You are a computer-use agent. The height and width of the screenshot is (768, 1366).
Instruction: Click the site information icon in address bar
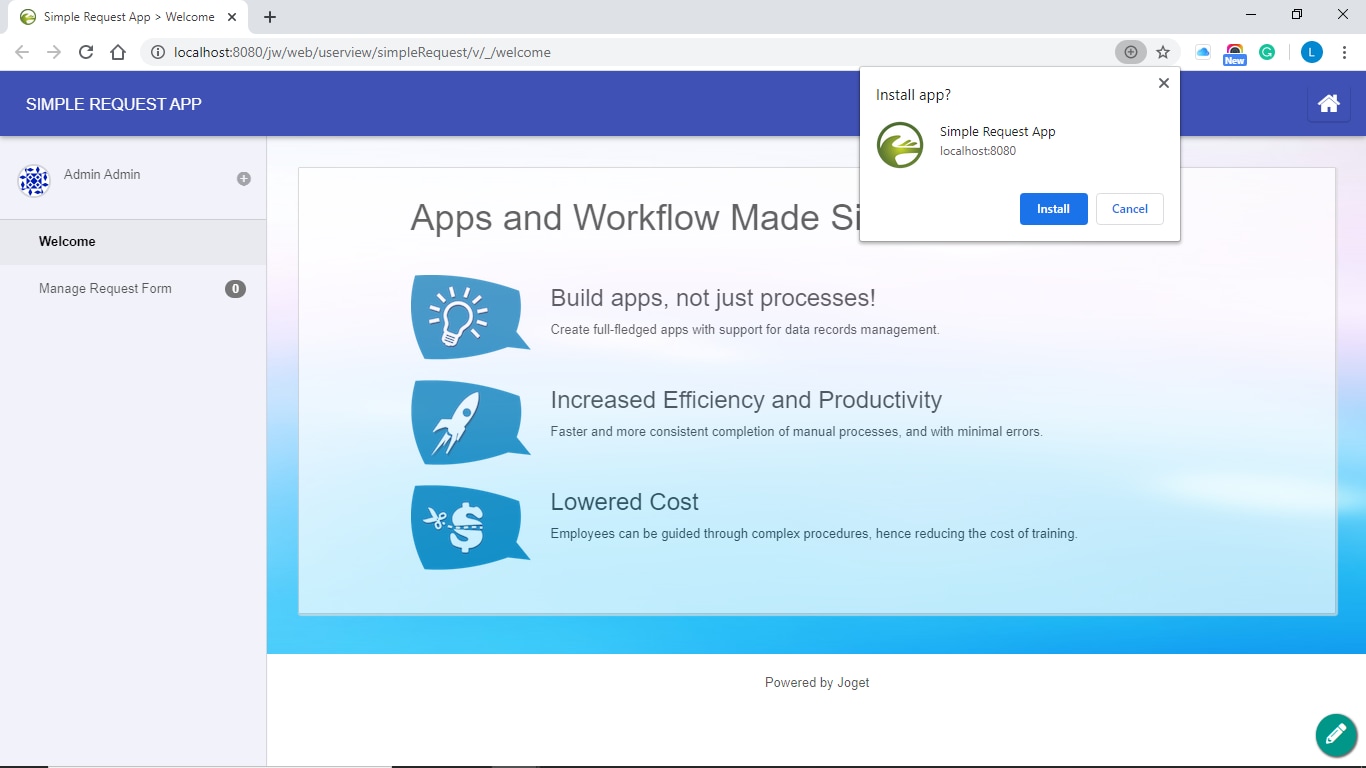coord(158,52)
